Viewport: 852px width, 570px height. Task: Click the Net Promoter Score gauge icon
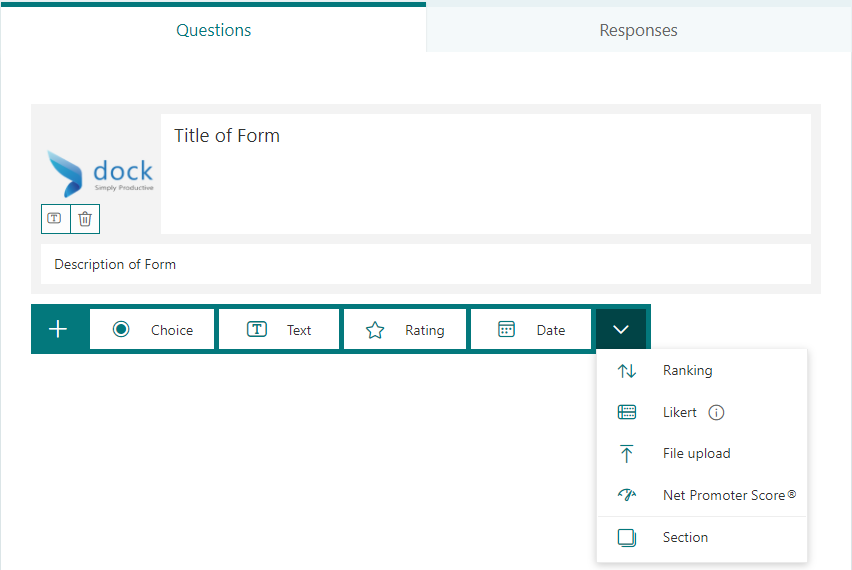(627, 495)
